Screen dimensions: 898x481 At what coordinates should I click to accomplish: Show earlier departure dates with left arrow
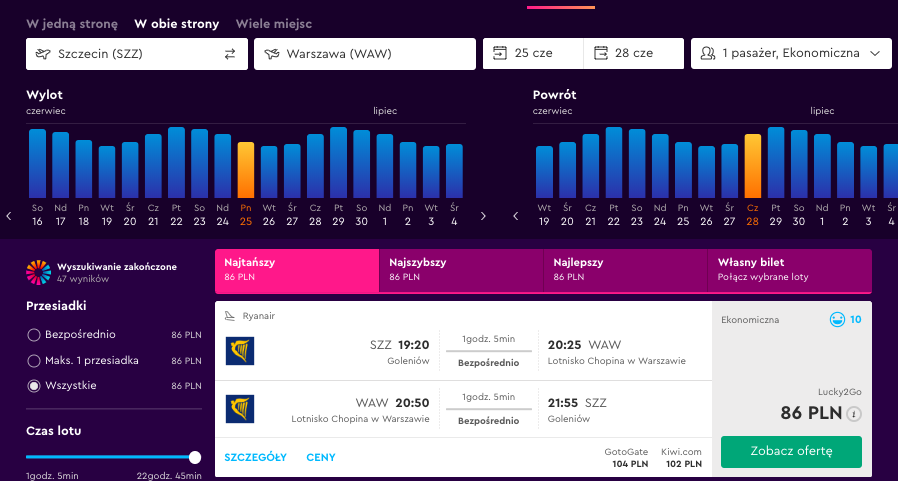pyautogui.click(x=9, y=216)
